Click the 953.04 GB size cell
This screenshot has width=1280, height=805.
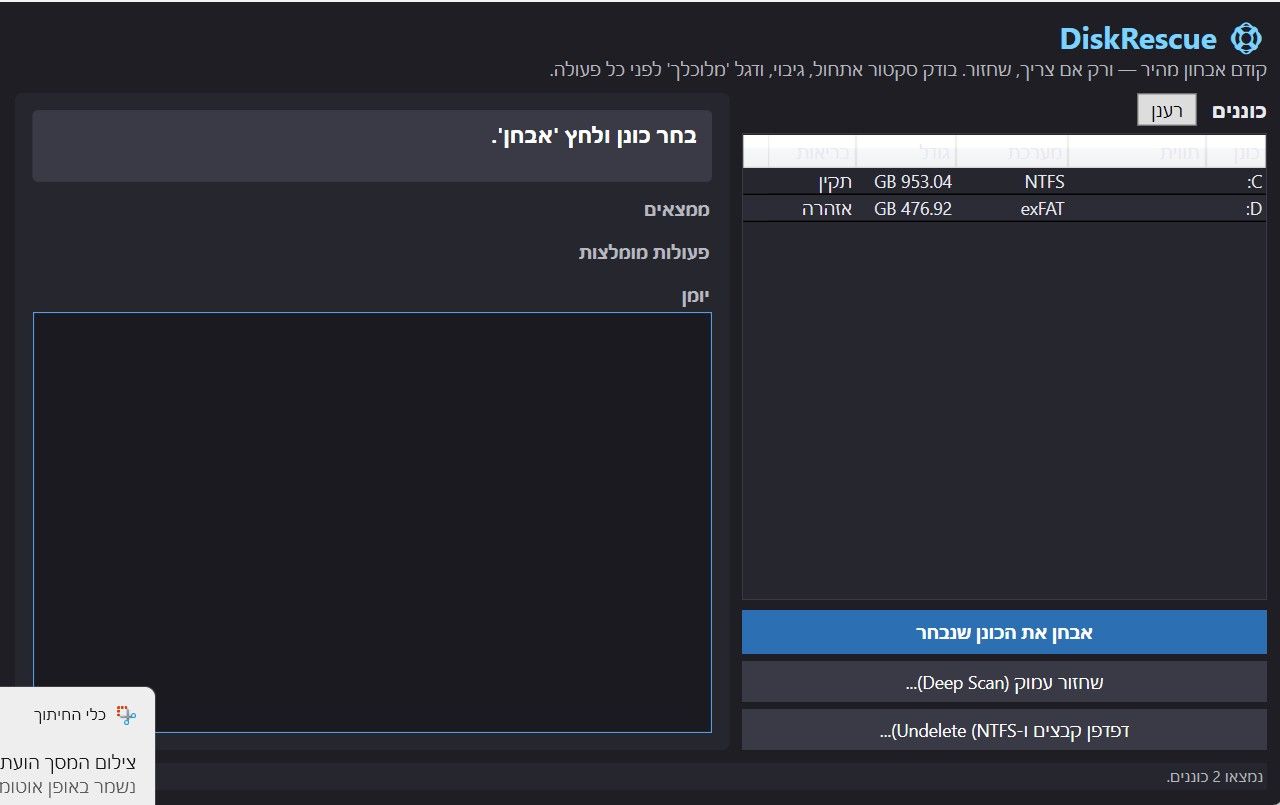913,182
